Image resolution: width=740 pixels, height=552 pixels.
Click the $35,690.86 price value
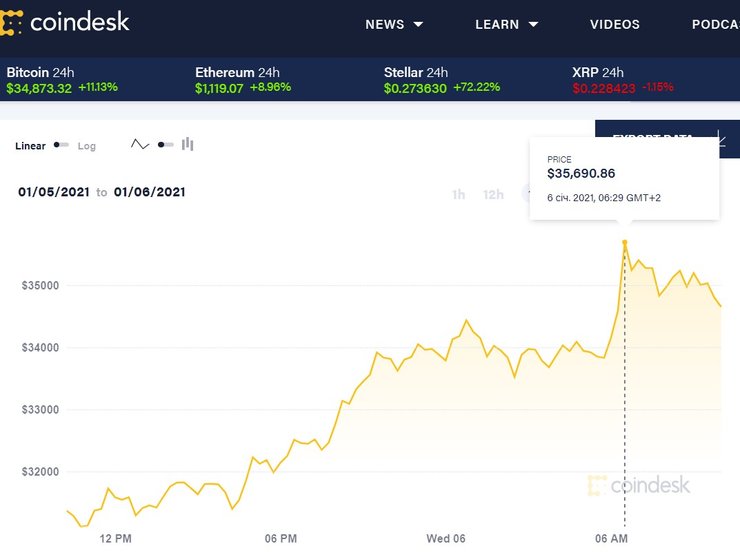(x=581, y=173)
